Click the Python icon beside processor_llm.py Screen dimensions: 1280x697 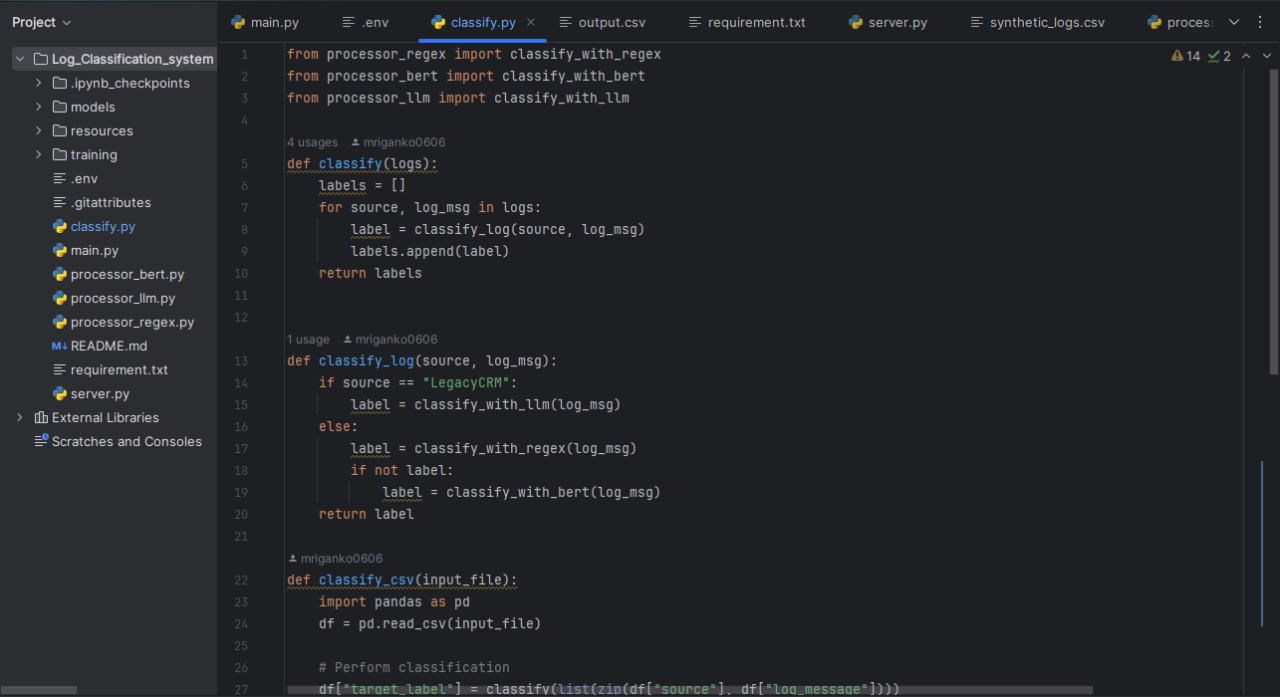[60, 298]
